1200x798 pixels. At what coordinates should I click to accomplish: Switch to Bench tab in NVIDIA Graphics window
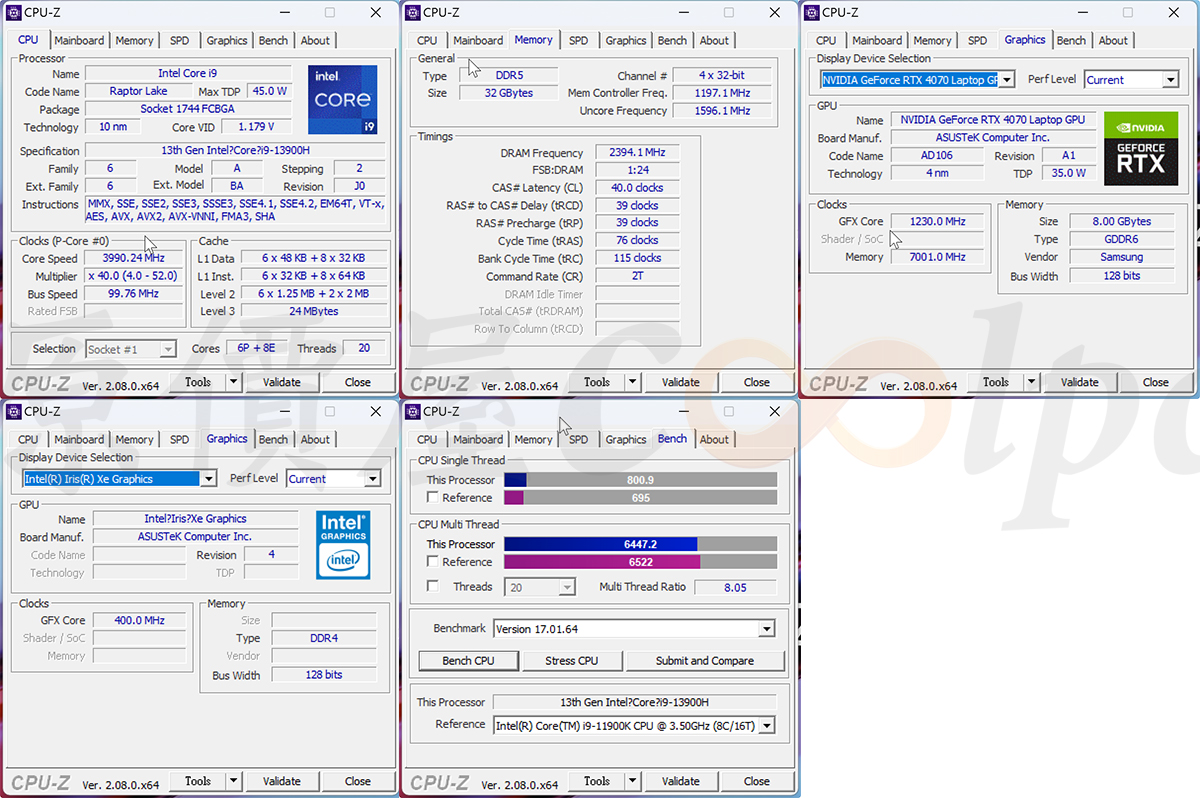coord(1071,41)
